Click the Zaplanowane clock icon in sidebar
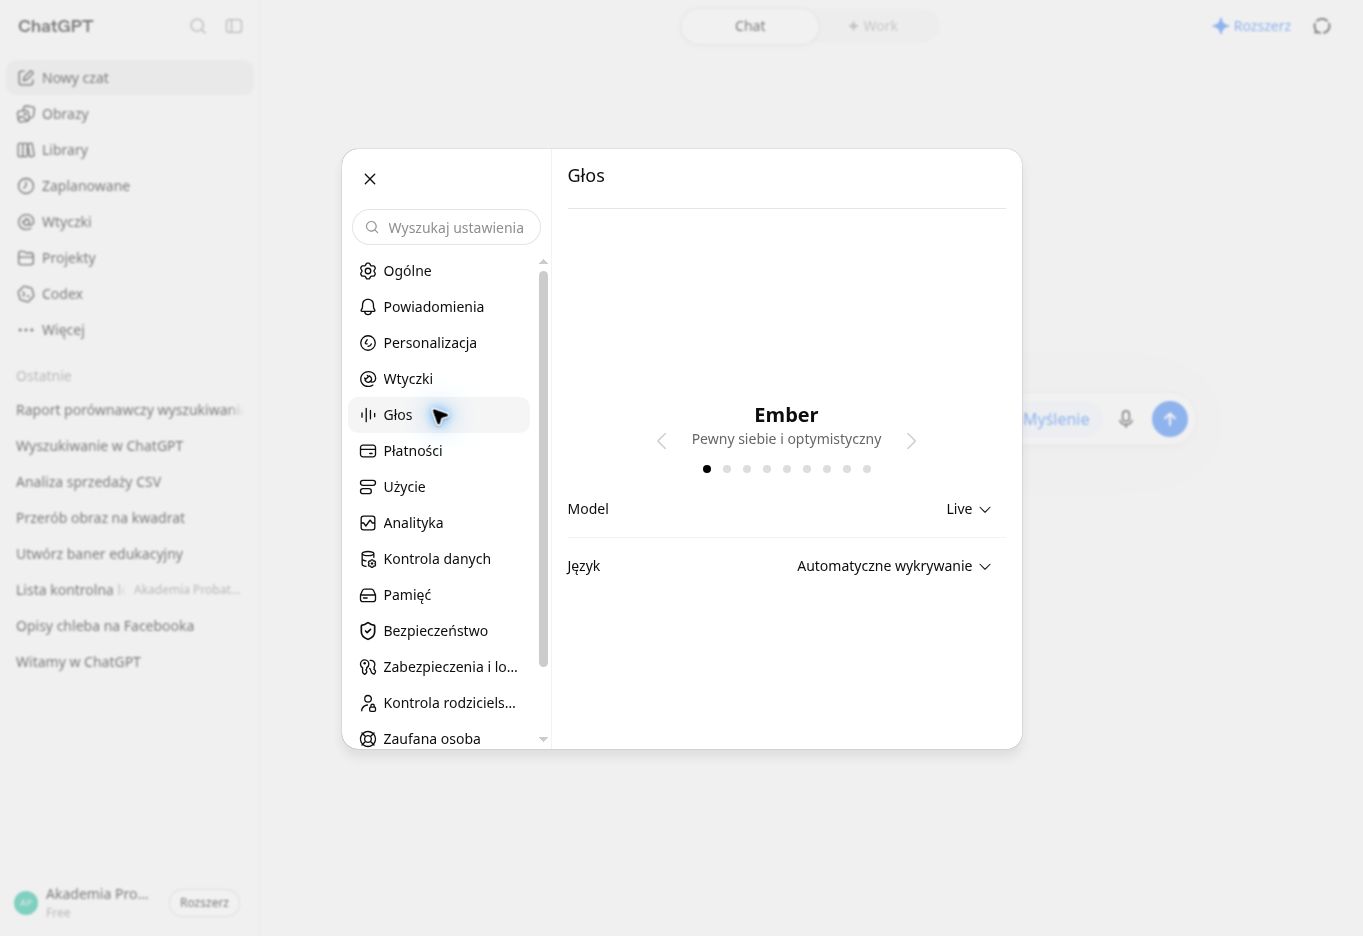This screenshot has height=936, width=1363. pos(26,186)
